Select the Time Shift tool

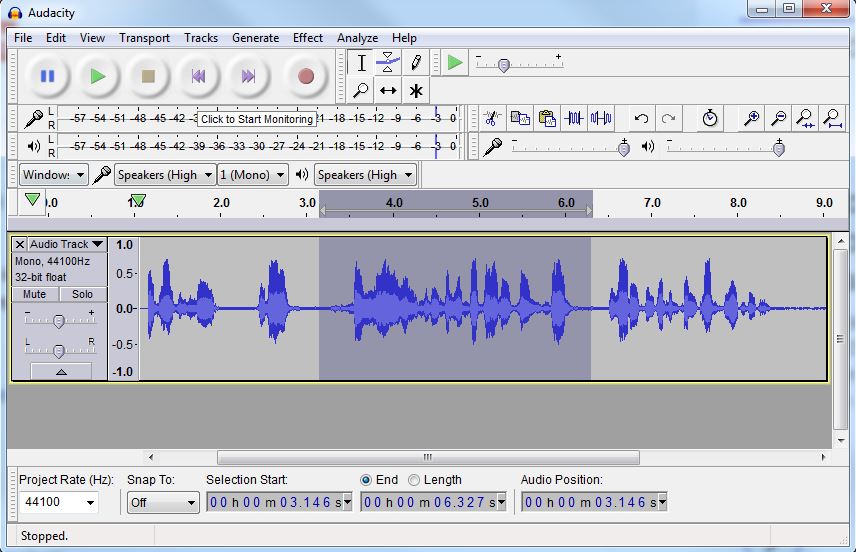tap(388, 90)
